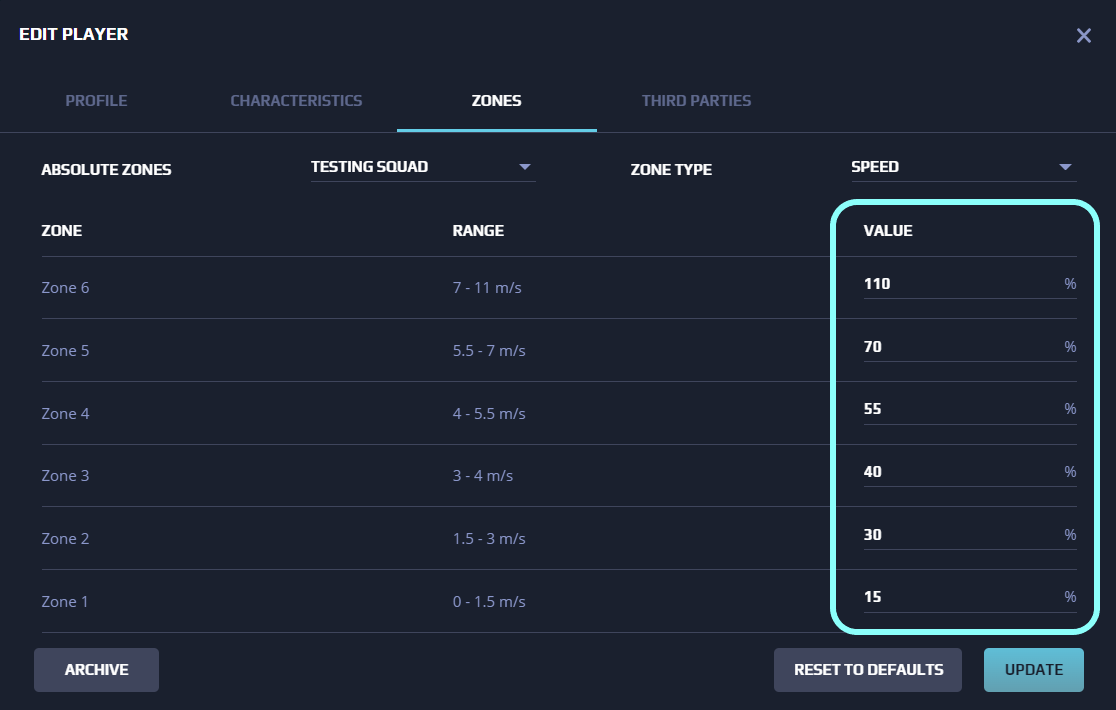The height and width of the screenshot is (710, 1116).
Task: Select the Zone 1 row label
Action: pos(65,602)
